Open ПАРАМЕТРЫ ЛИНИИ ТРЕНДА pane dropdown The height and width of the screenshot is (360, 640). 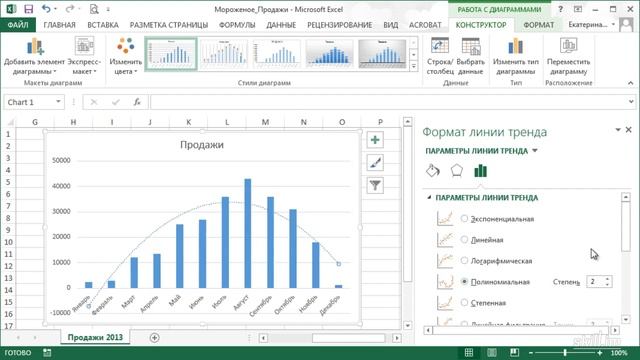(x=535, y=151)
